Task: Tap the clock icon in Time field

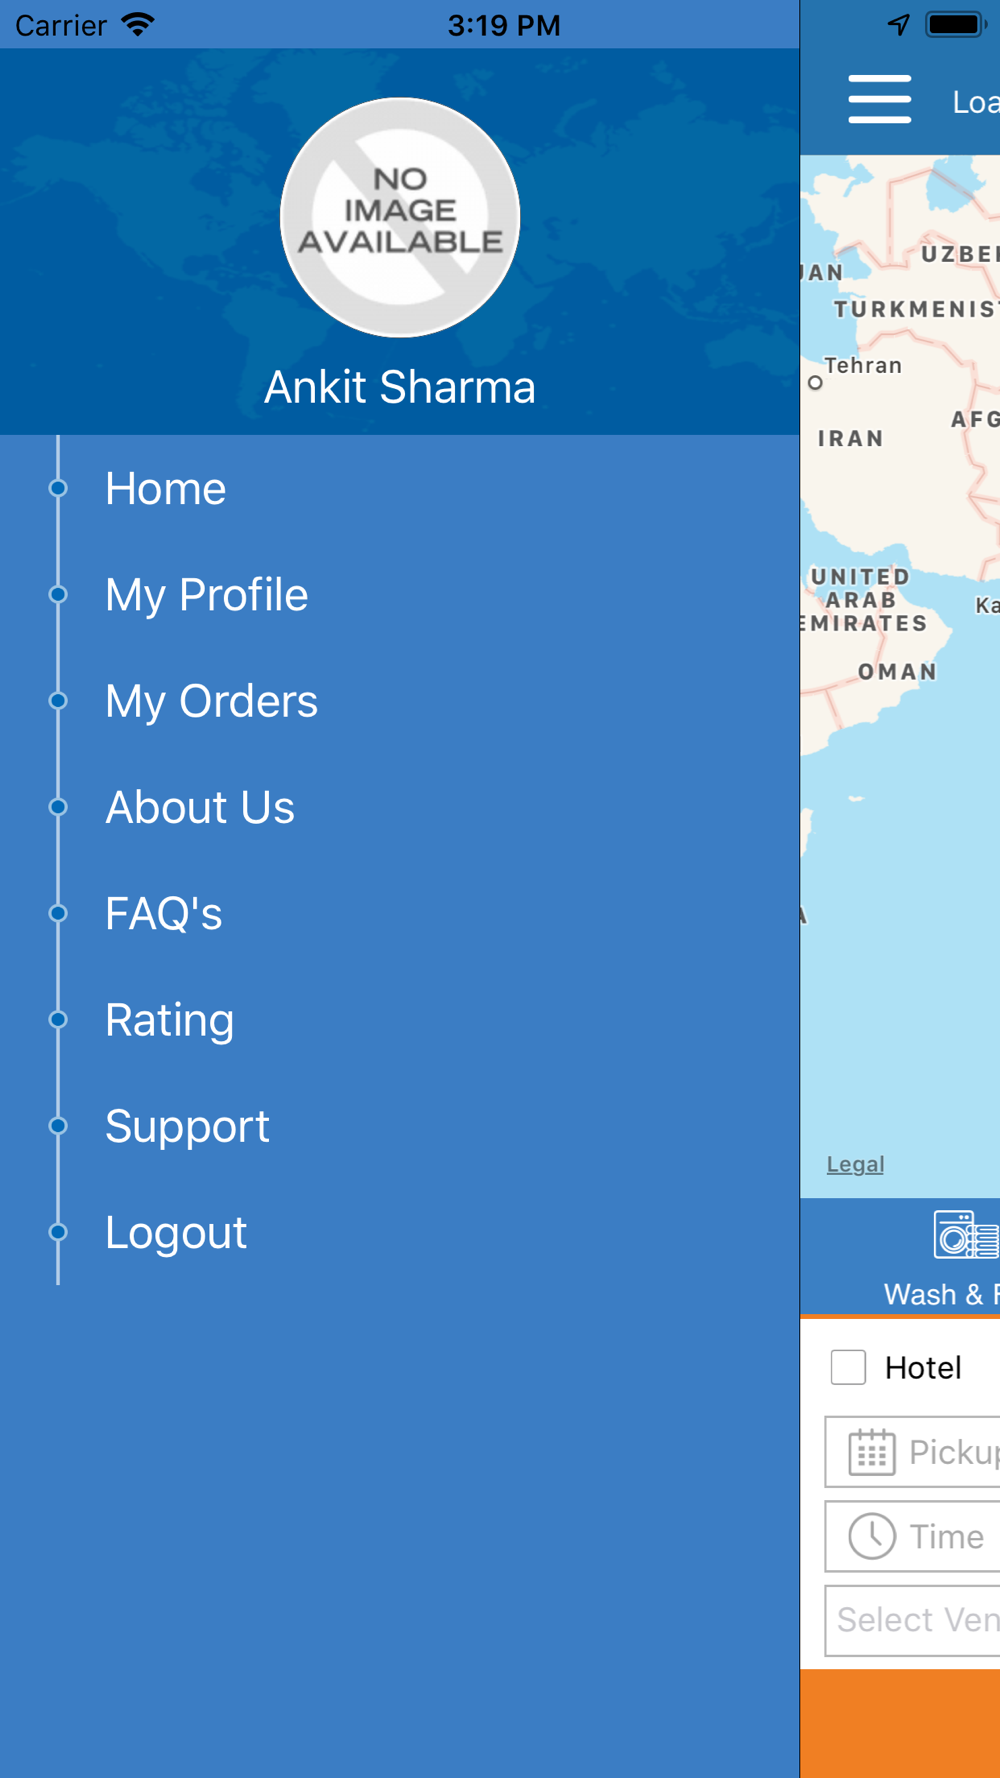Action: (872, 1536)
